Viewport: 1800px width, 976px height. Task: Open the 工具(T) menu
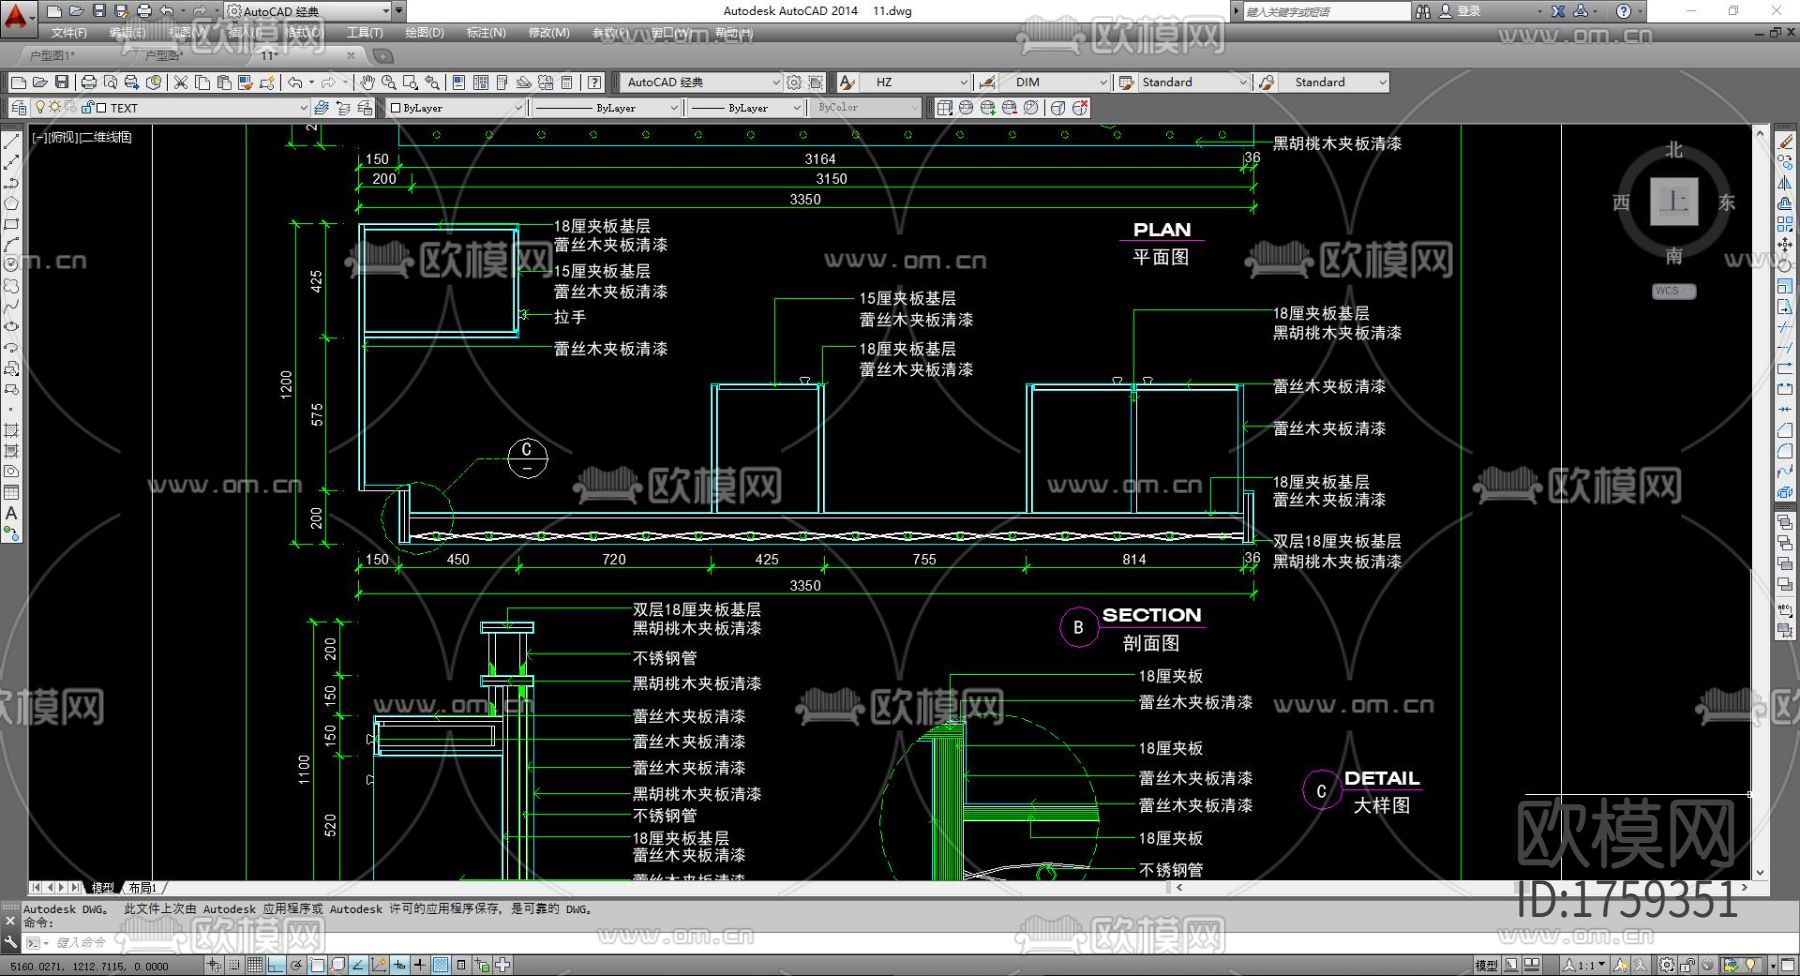pos(364,33)
